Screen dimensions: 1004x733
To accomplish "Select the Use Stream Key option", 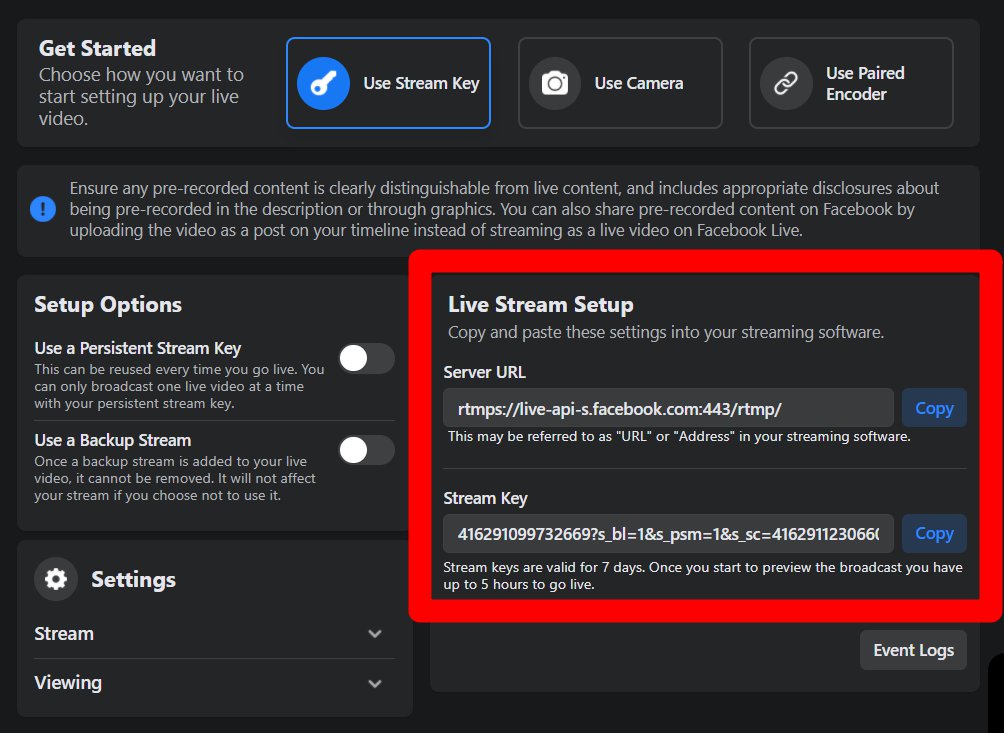I will (389, 83).
